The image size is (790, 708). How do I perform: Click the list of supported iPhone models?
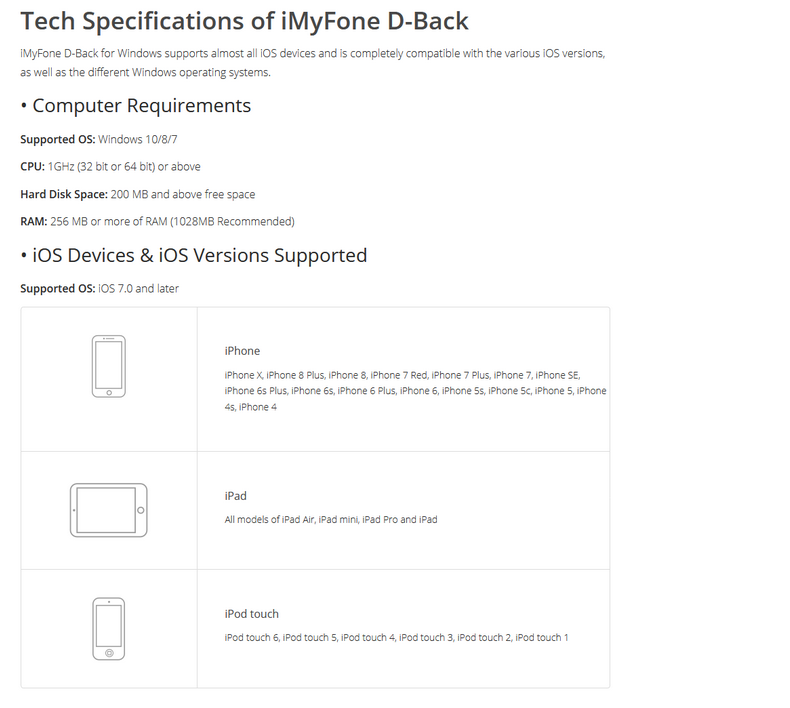[x=415, y=391]
